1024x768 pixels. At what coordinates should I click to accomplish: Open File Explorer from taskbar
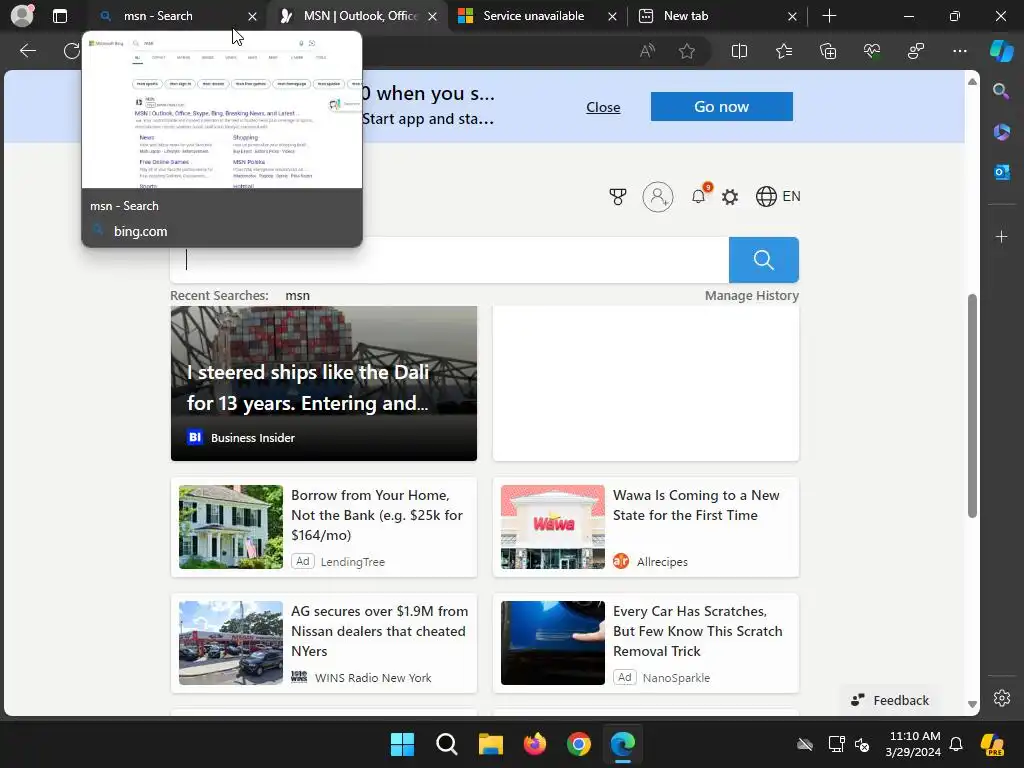pyautogui.click(x=490, y=744)
